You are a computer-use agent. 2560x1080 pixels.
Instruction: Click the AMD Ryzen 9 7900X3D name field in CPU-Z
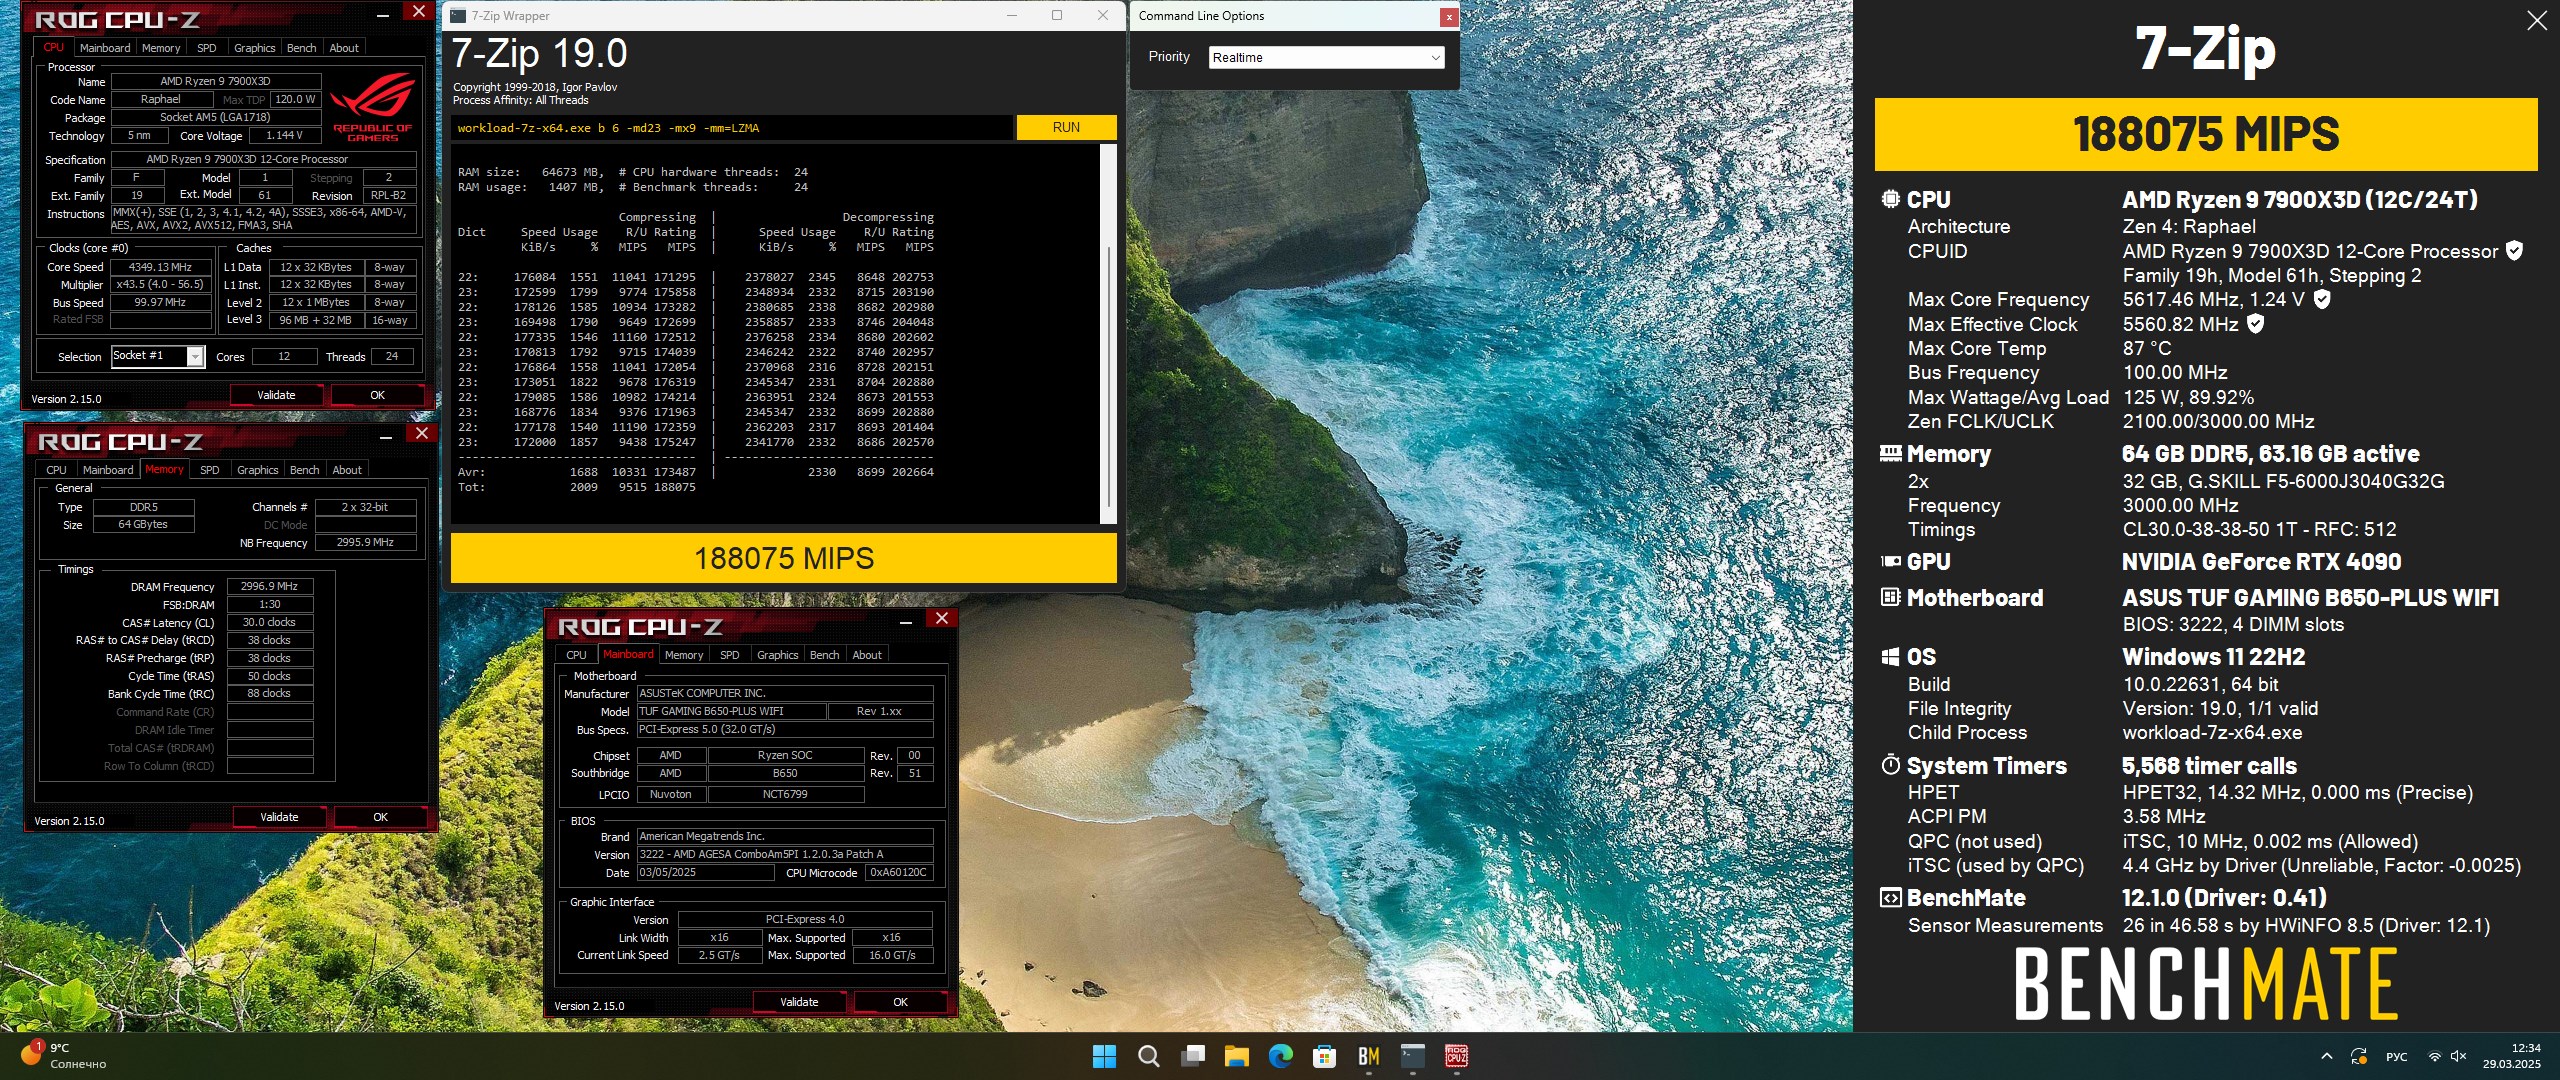click(x=216, y=81)
